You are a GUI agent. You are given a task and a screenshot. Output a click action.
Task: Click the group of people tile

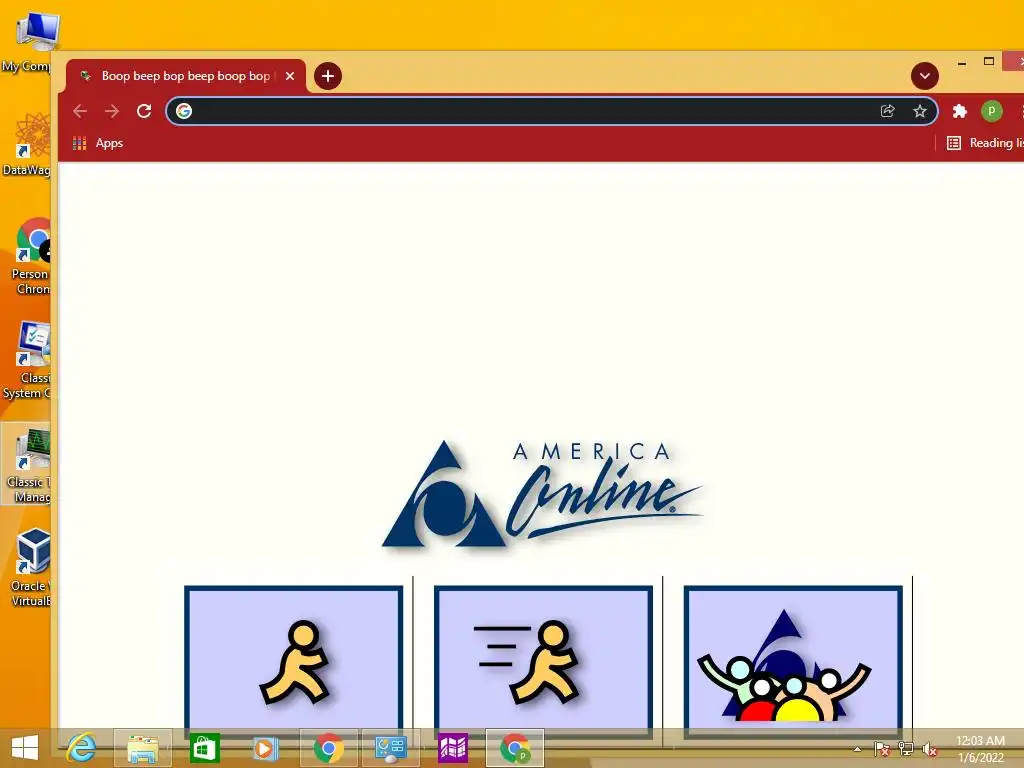click(x=793, y=662)
